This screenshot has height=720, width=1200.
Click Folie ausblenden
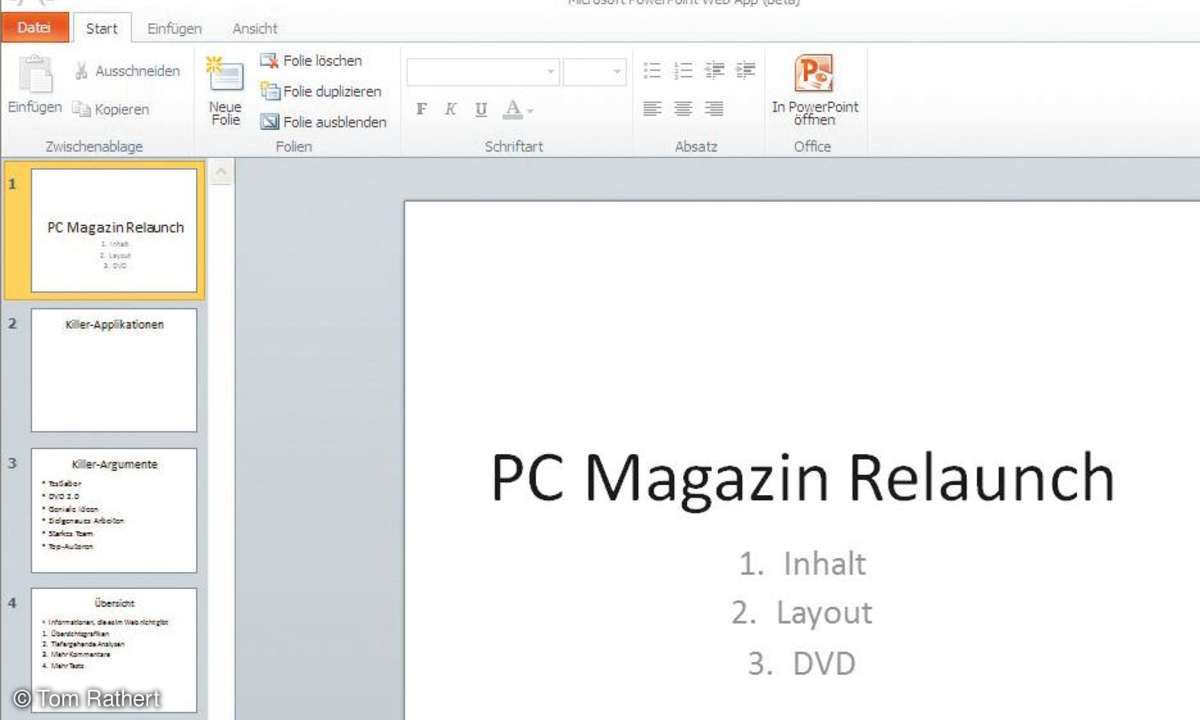pos(323,122)
